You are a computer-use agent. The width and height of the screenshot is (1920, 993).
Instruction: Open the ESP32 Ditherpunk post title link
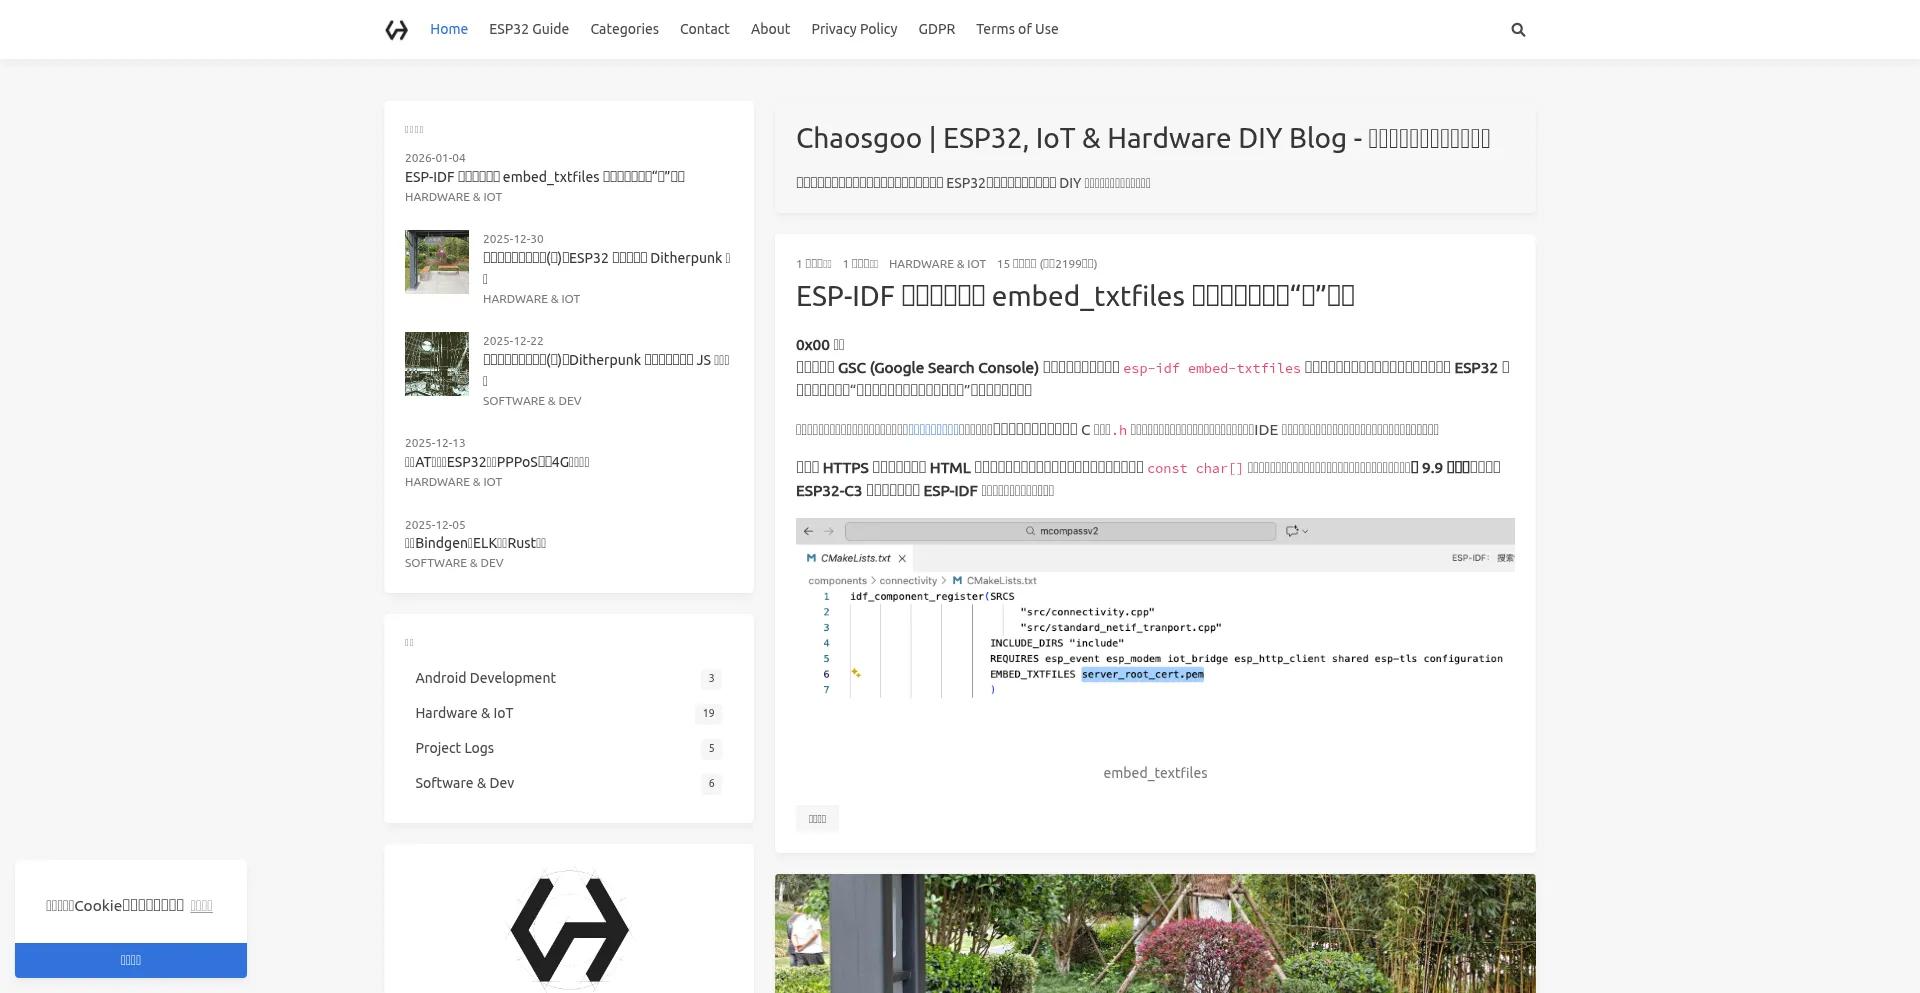pos(607,267)
